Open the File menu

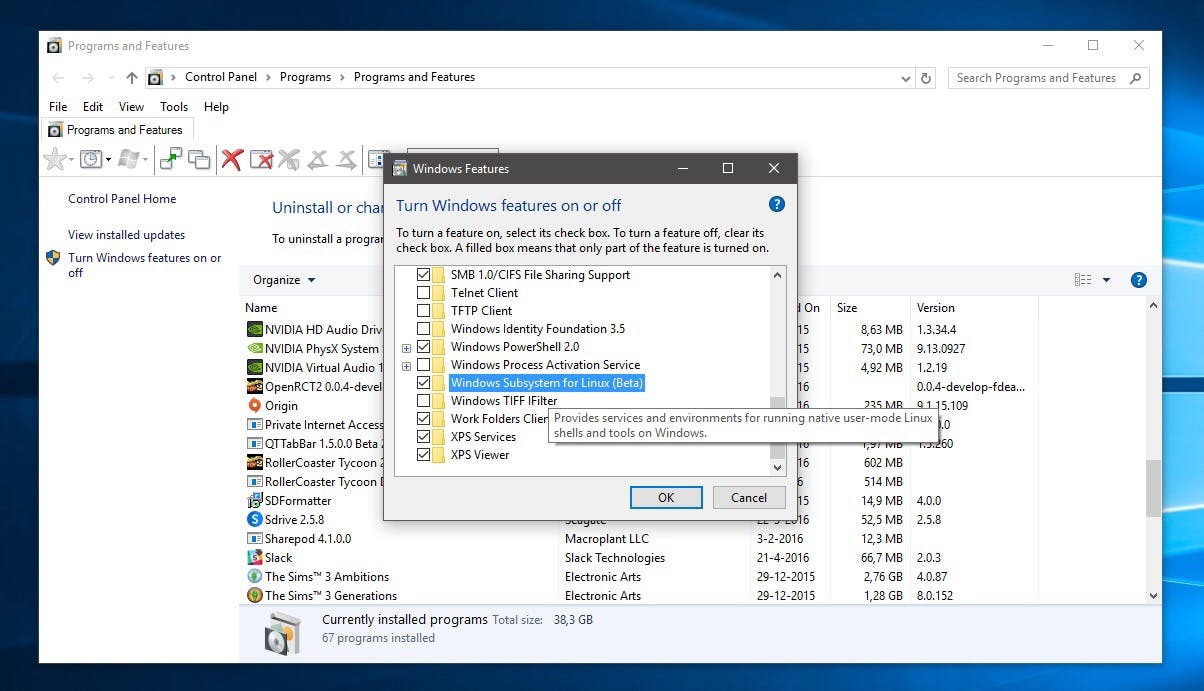point(58,107)
